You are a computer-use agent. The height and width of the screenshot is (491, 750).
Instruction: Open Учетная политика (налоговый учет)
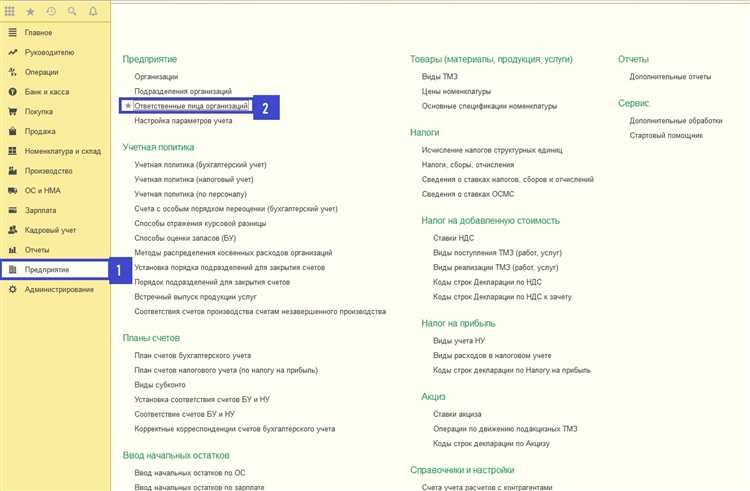coord(194,179)
